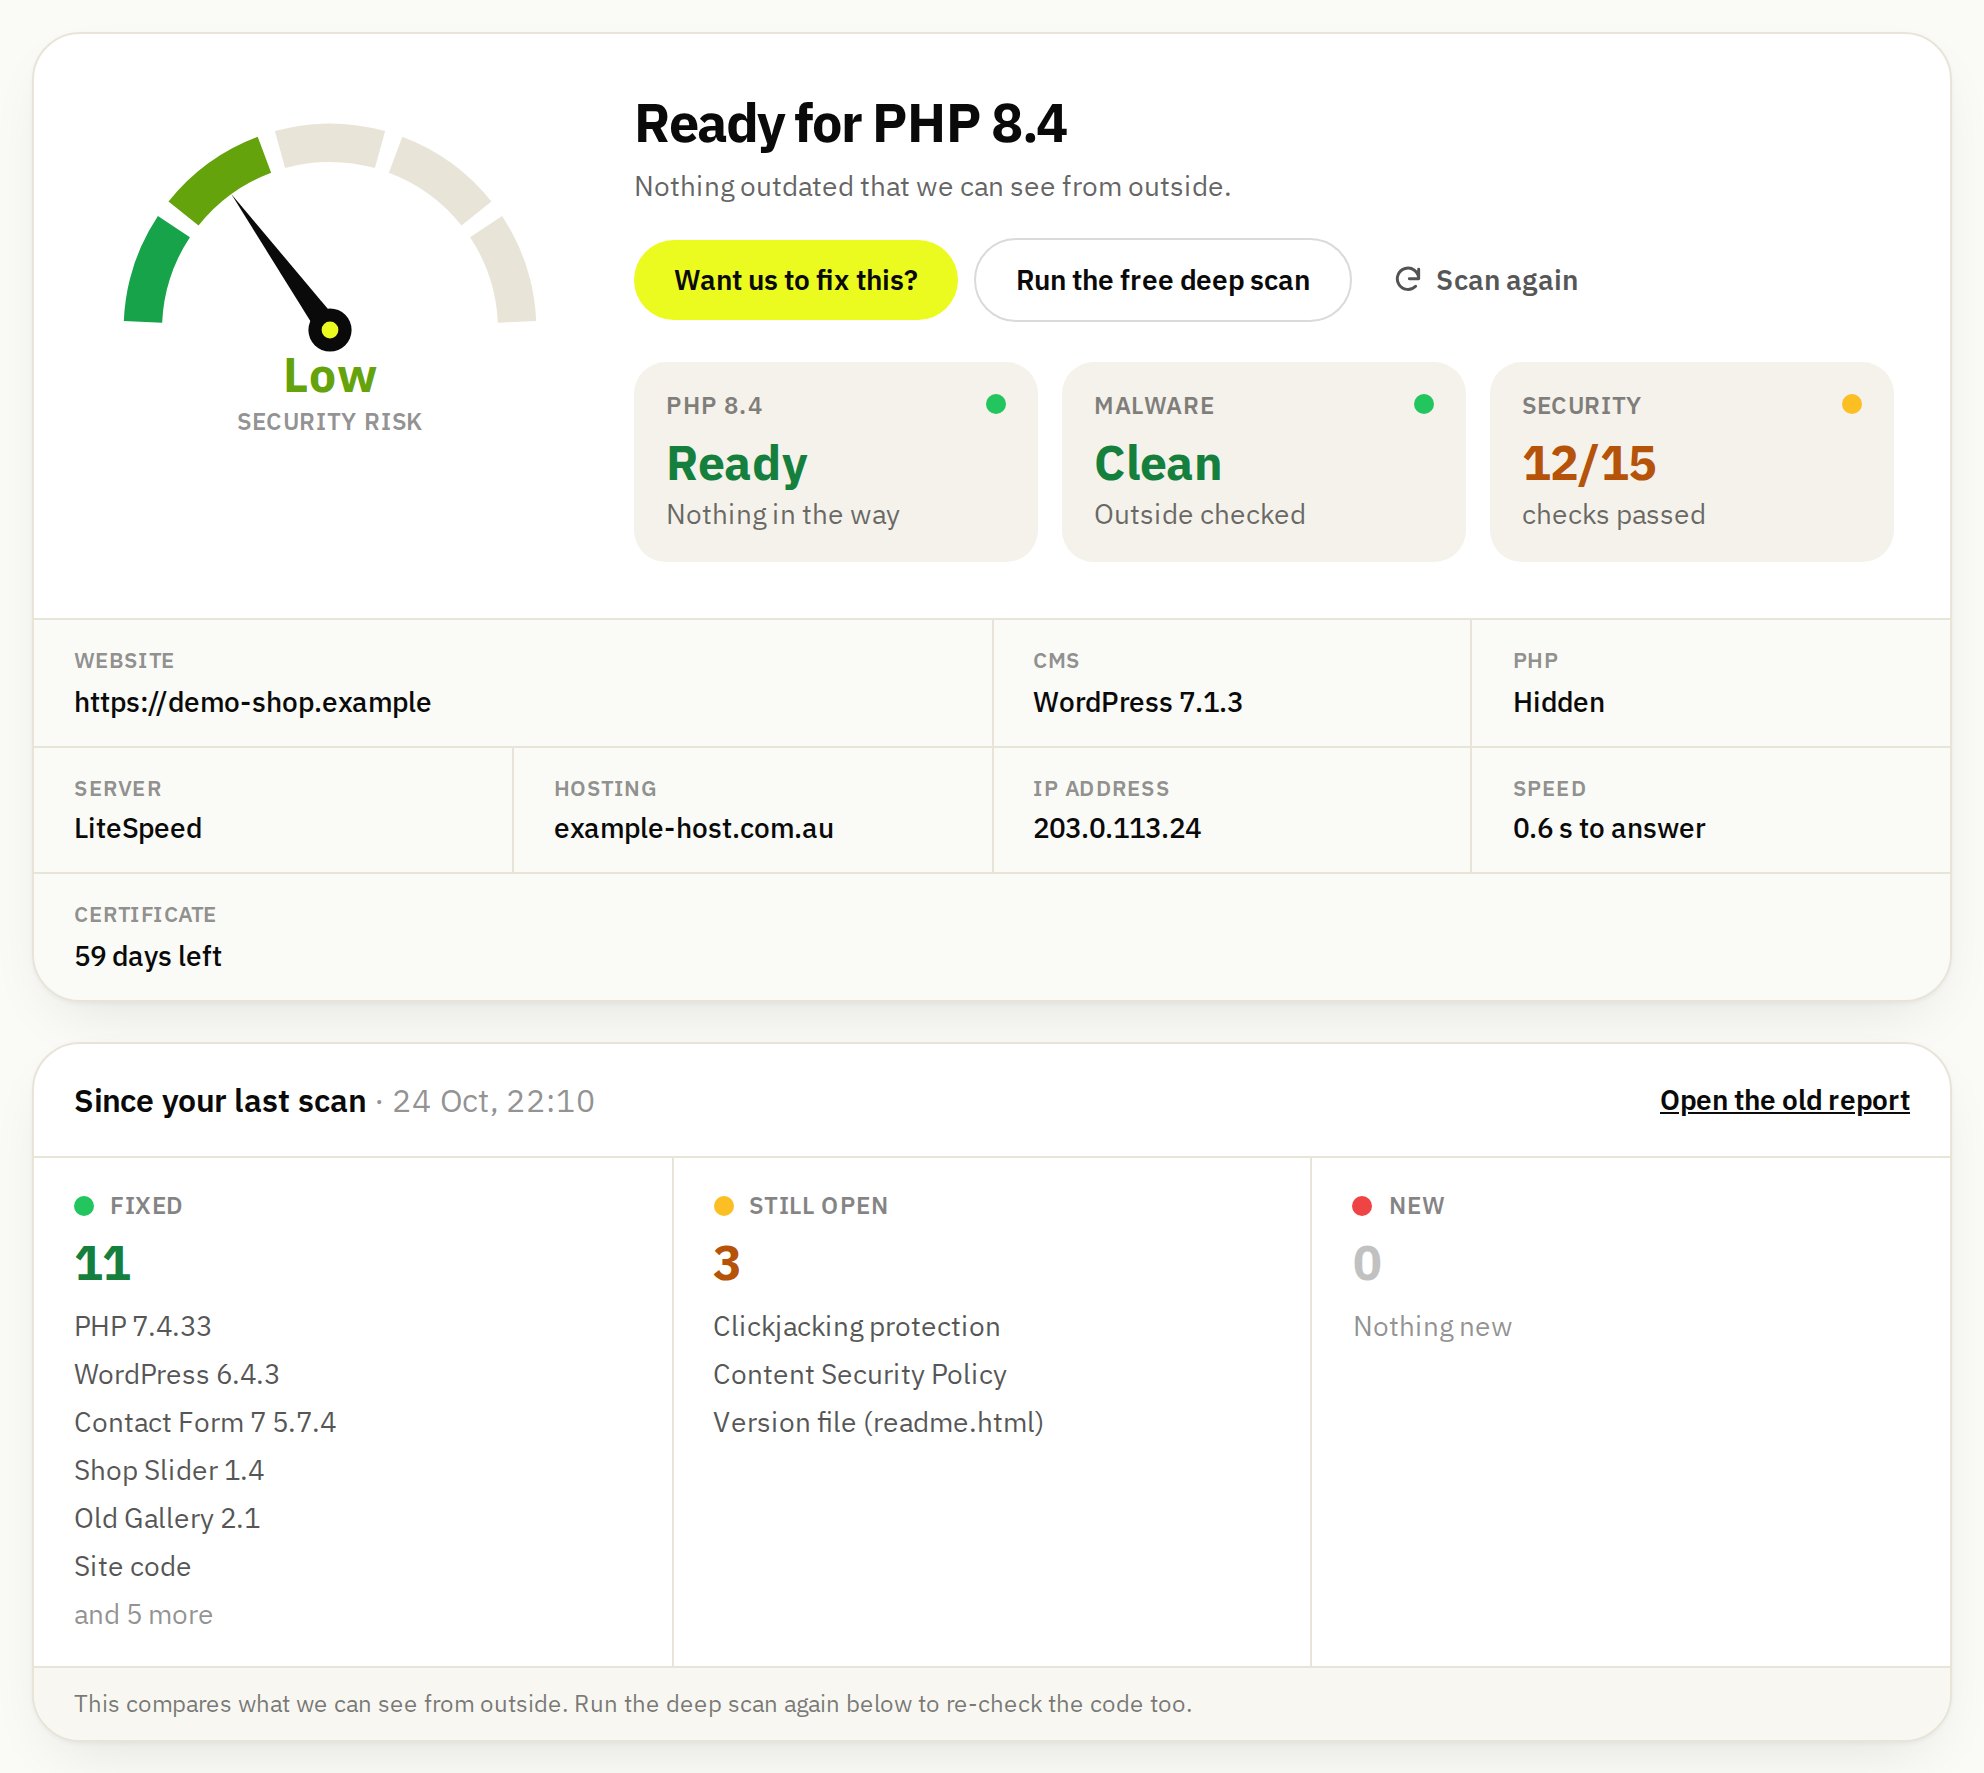Click last scan timestamp 24 Oct, 22:10
The width and height of the screenshot is (1984, 1773).
(493, 1101)
